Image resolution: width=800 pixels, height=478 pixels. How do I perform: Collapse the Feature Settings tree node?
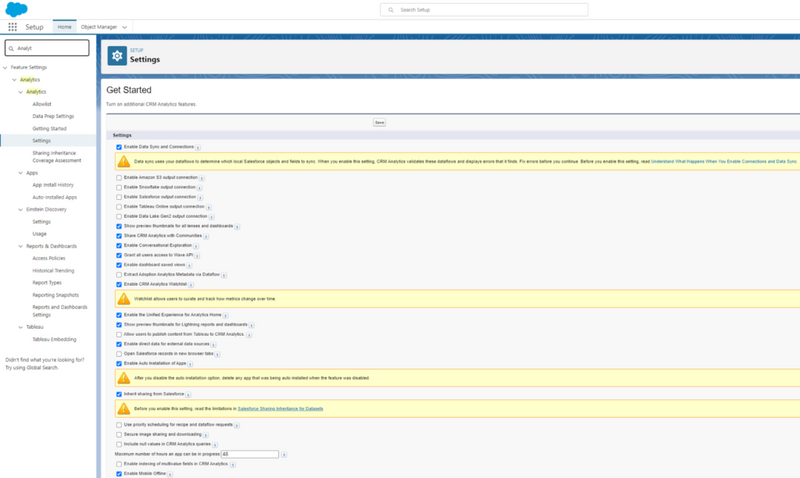[x=5, y=67]
